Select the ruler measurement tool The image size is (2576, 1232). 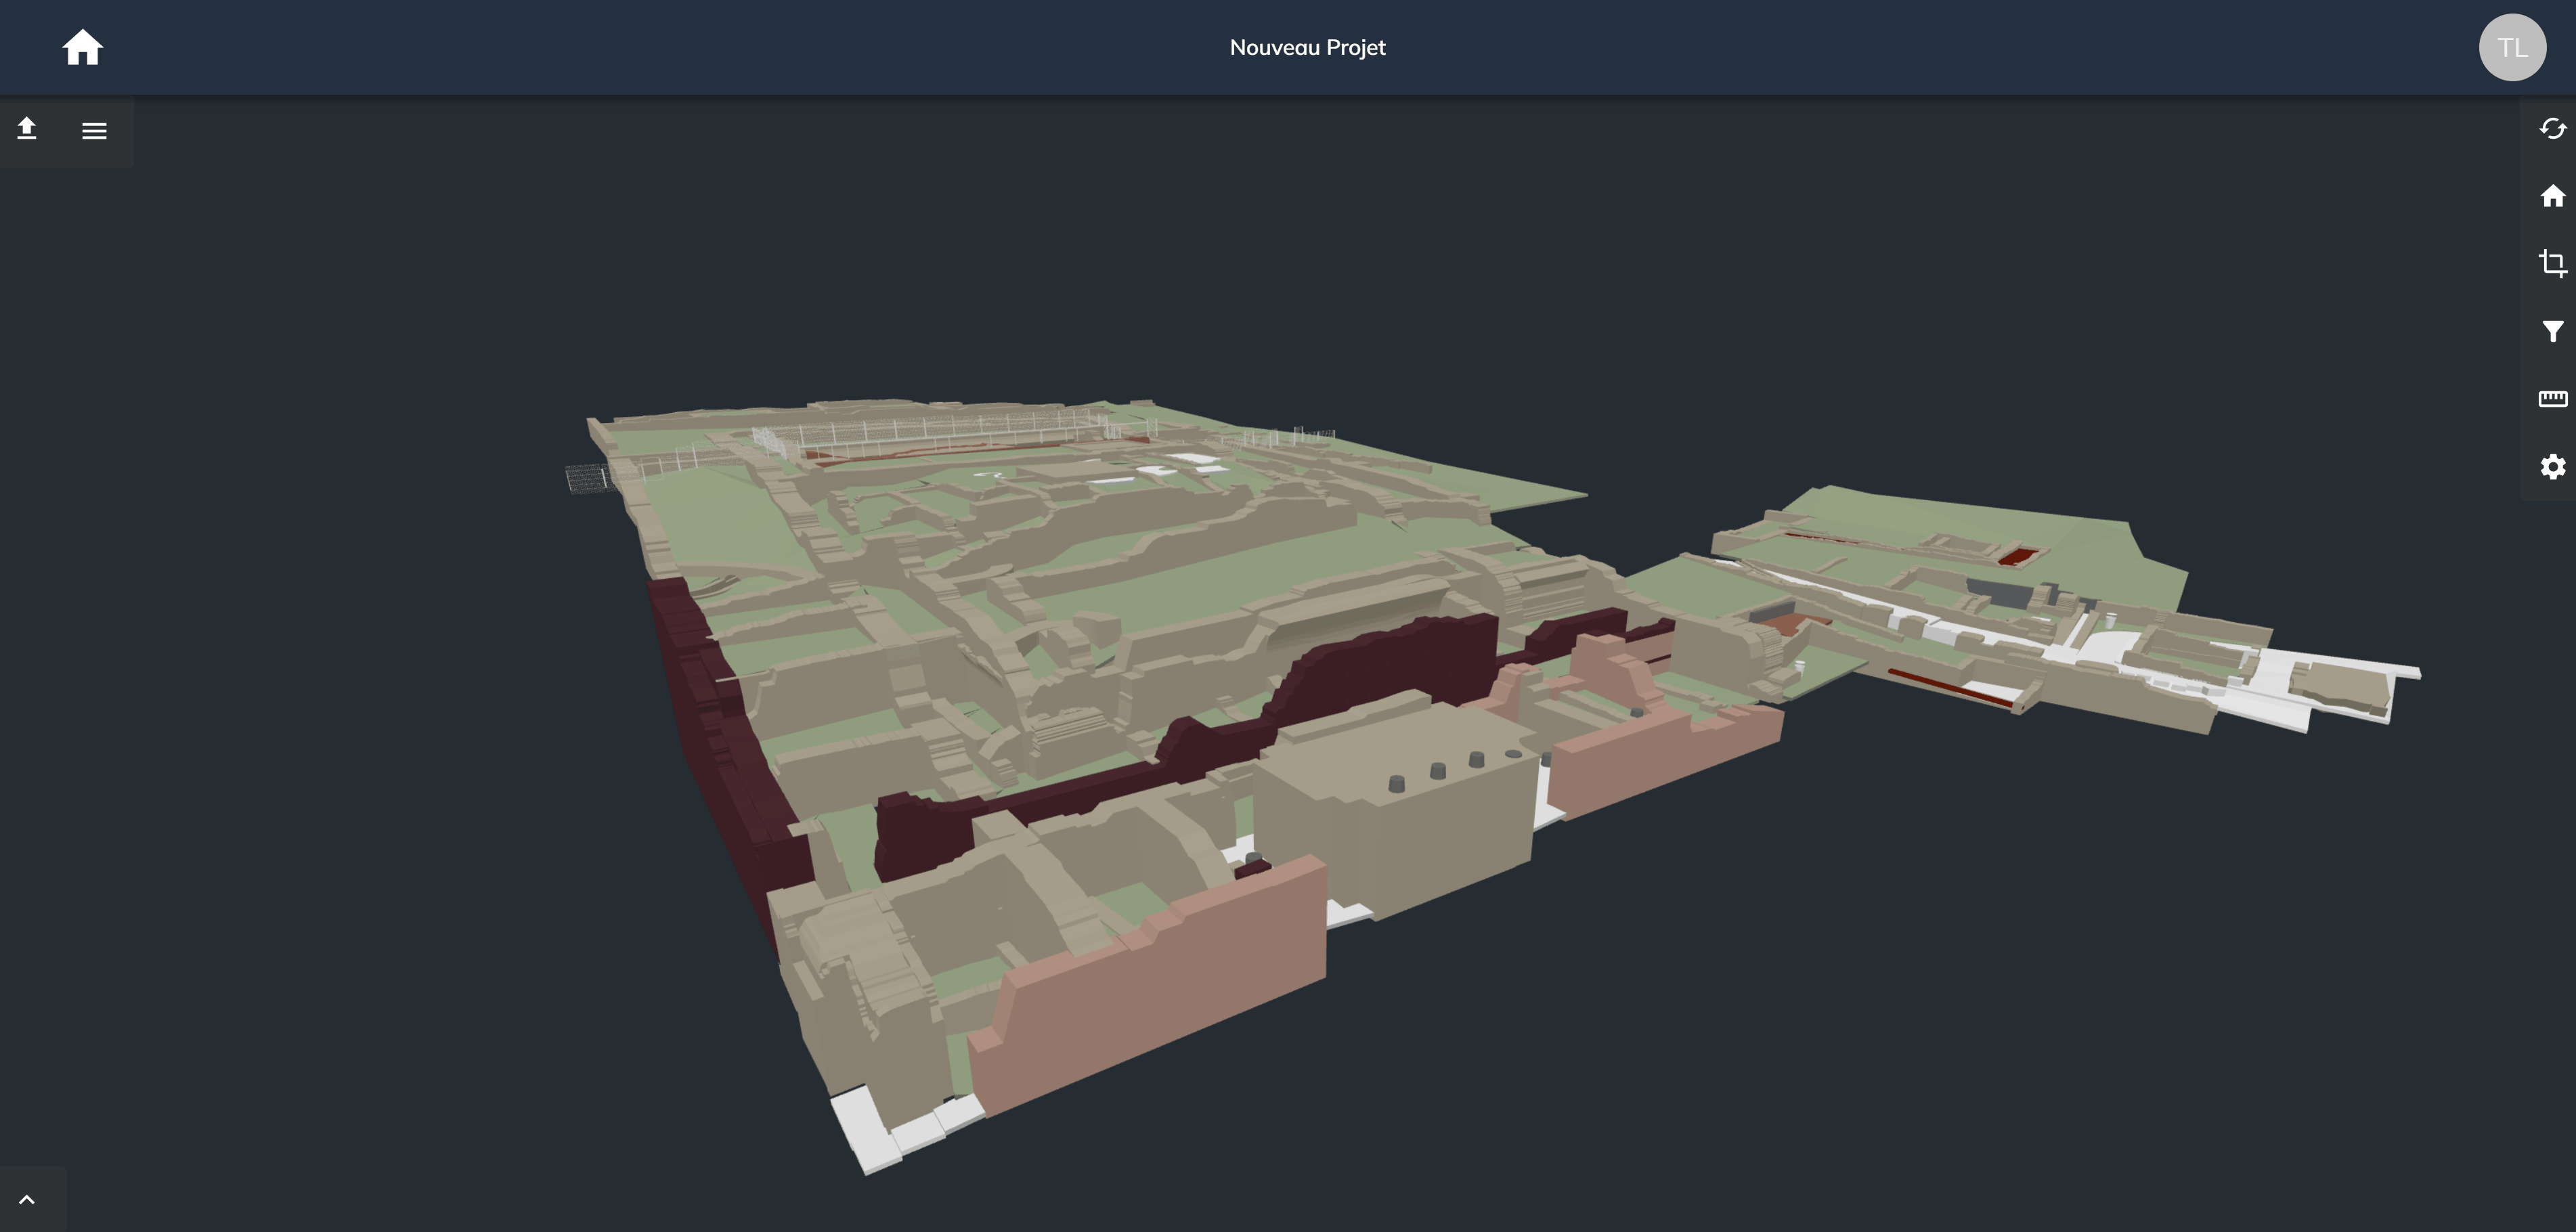click(2552, 399)
